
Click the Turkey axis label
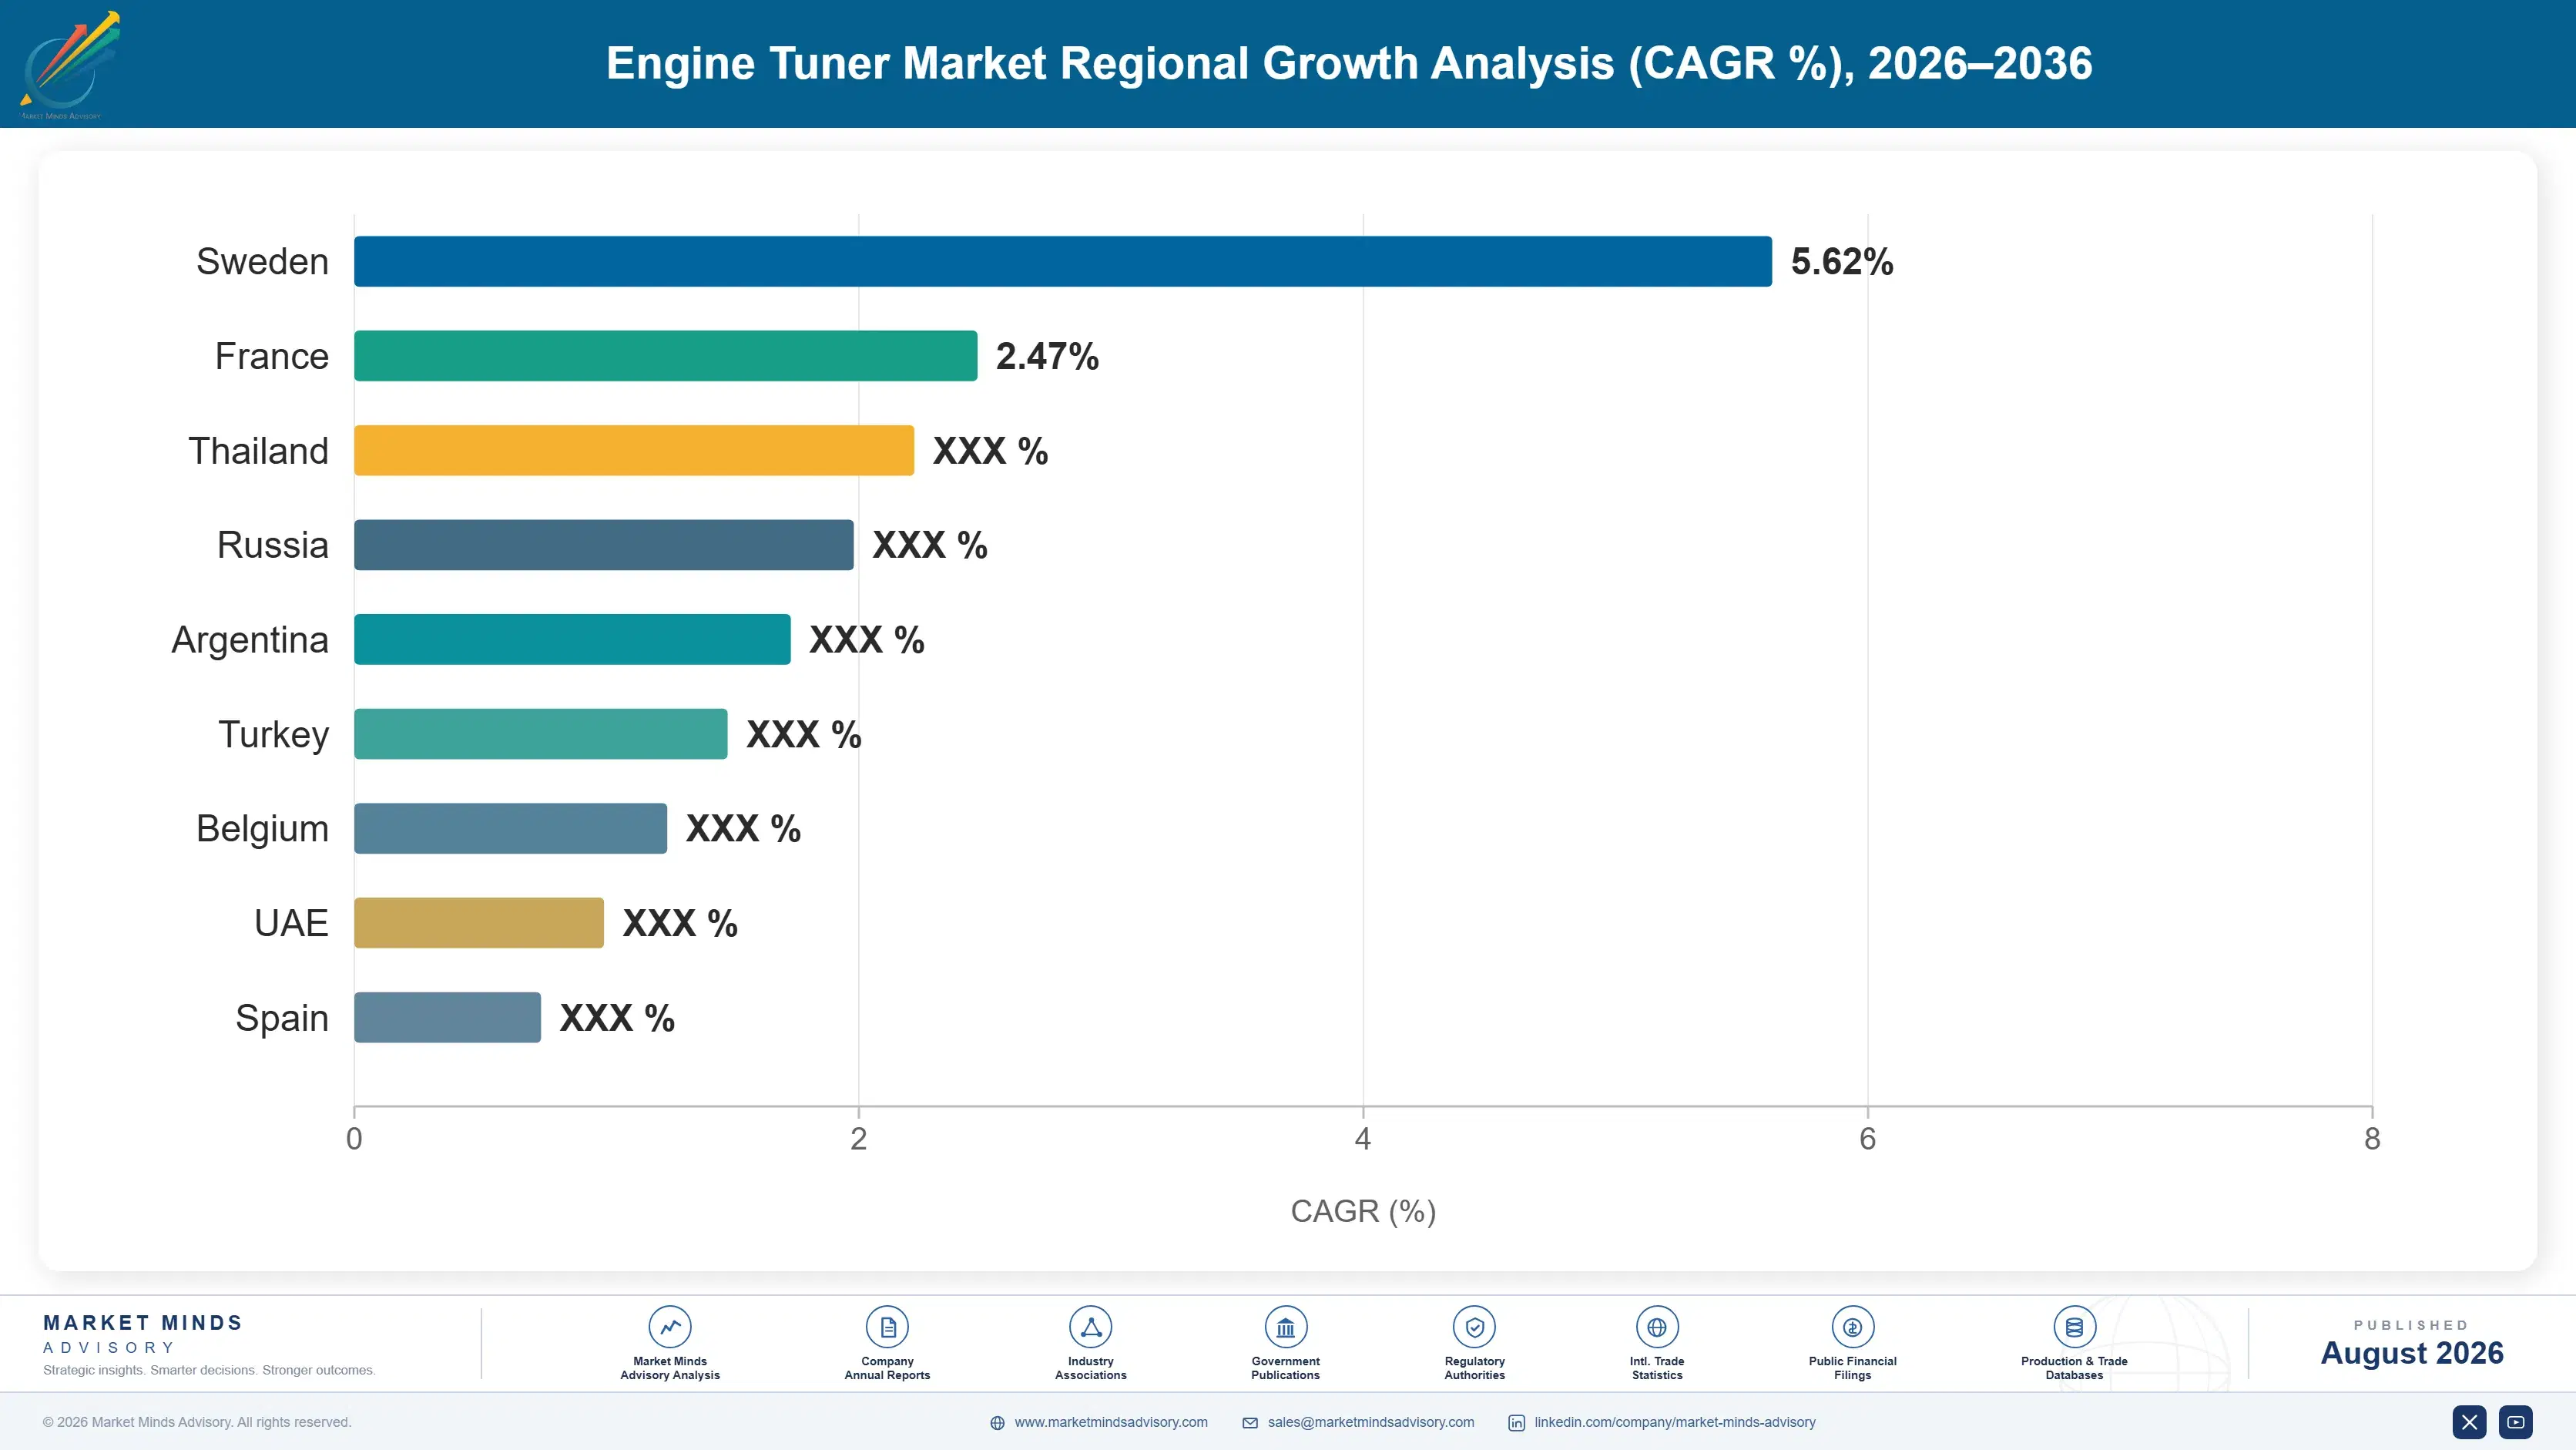coord(274,735)
